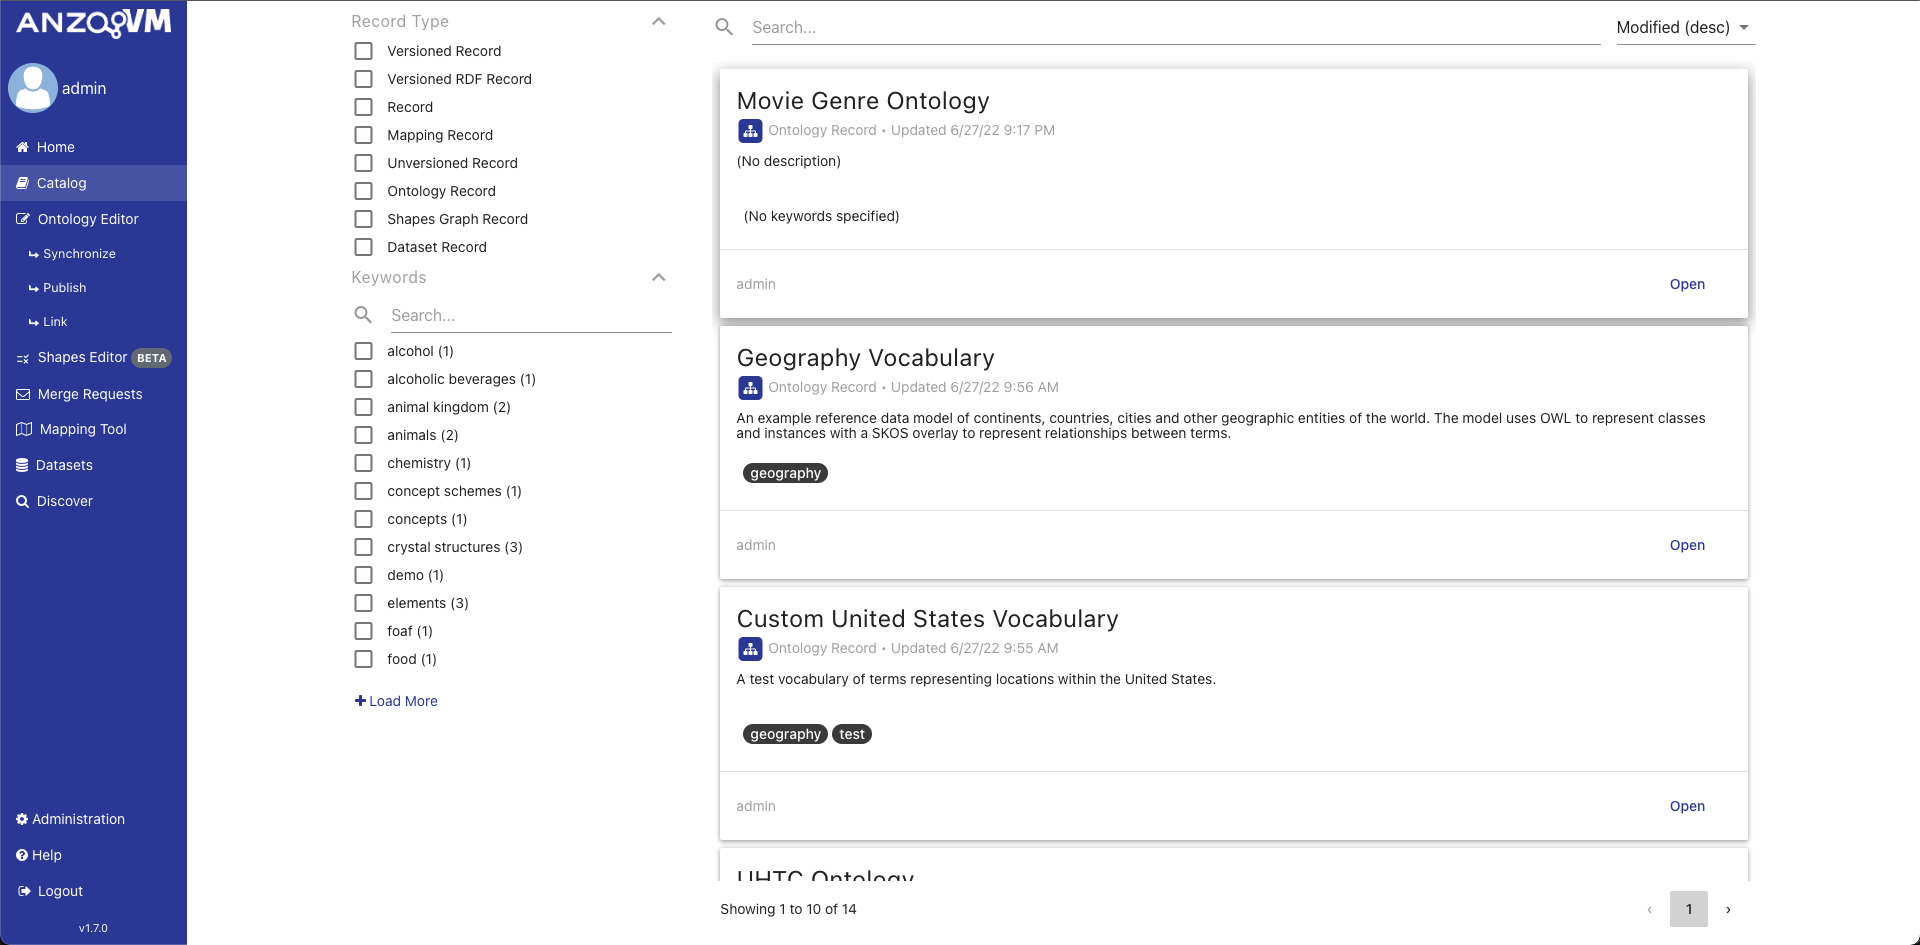Collapse the Record Type filter section
The image size is (1920, 945).
658,21
